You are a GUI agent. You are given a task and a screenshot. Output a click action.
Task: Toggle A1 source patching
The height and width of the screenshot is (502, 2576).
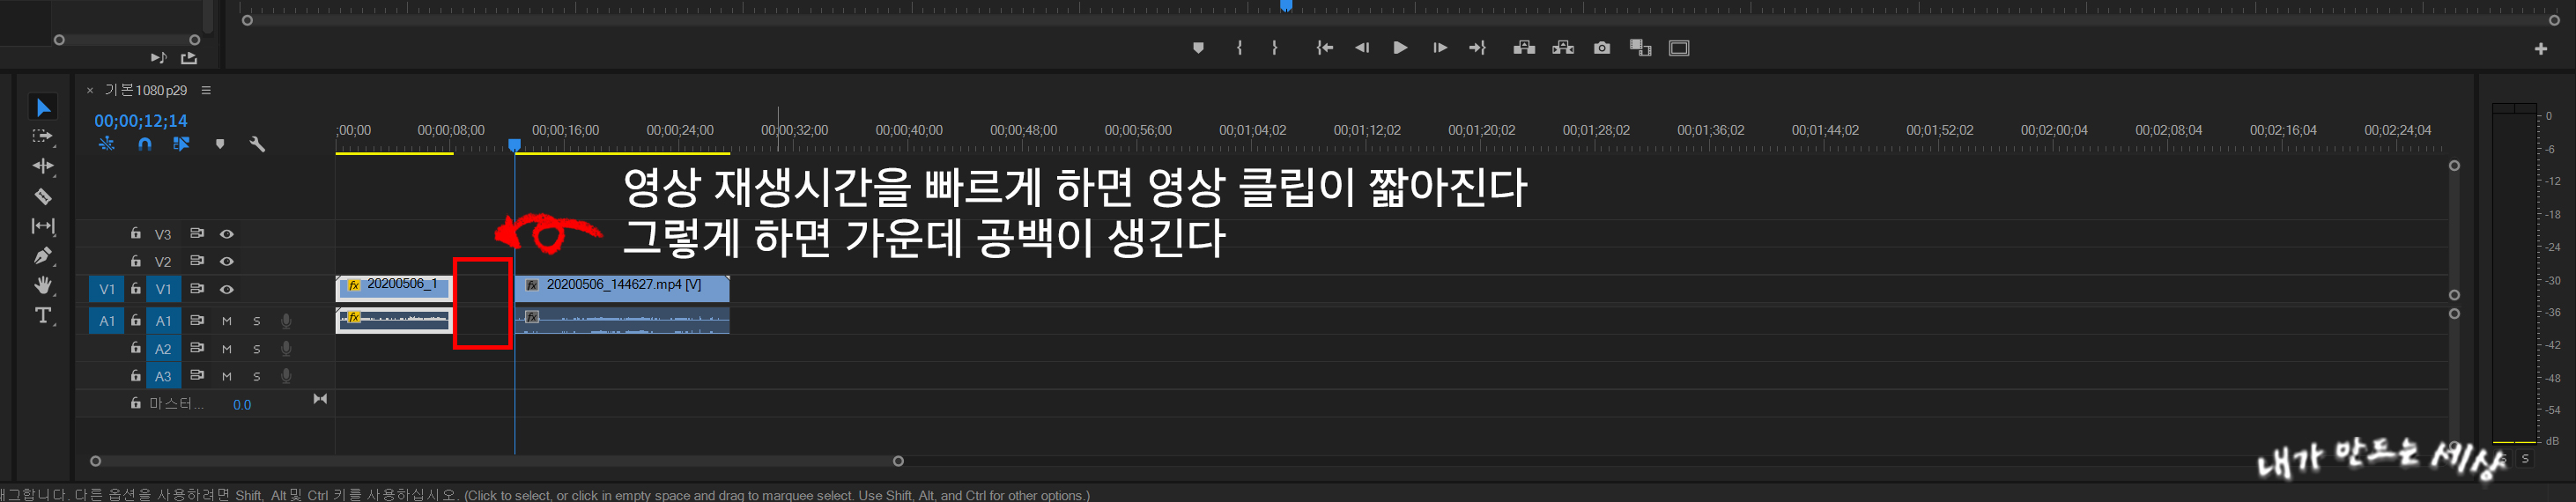point(106,321)
